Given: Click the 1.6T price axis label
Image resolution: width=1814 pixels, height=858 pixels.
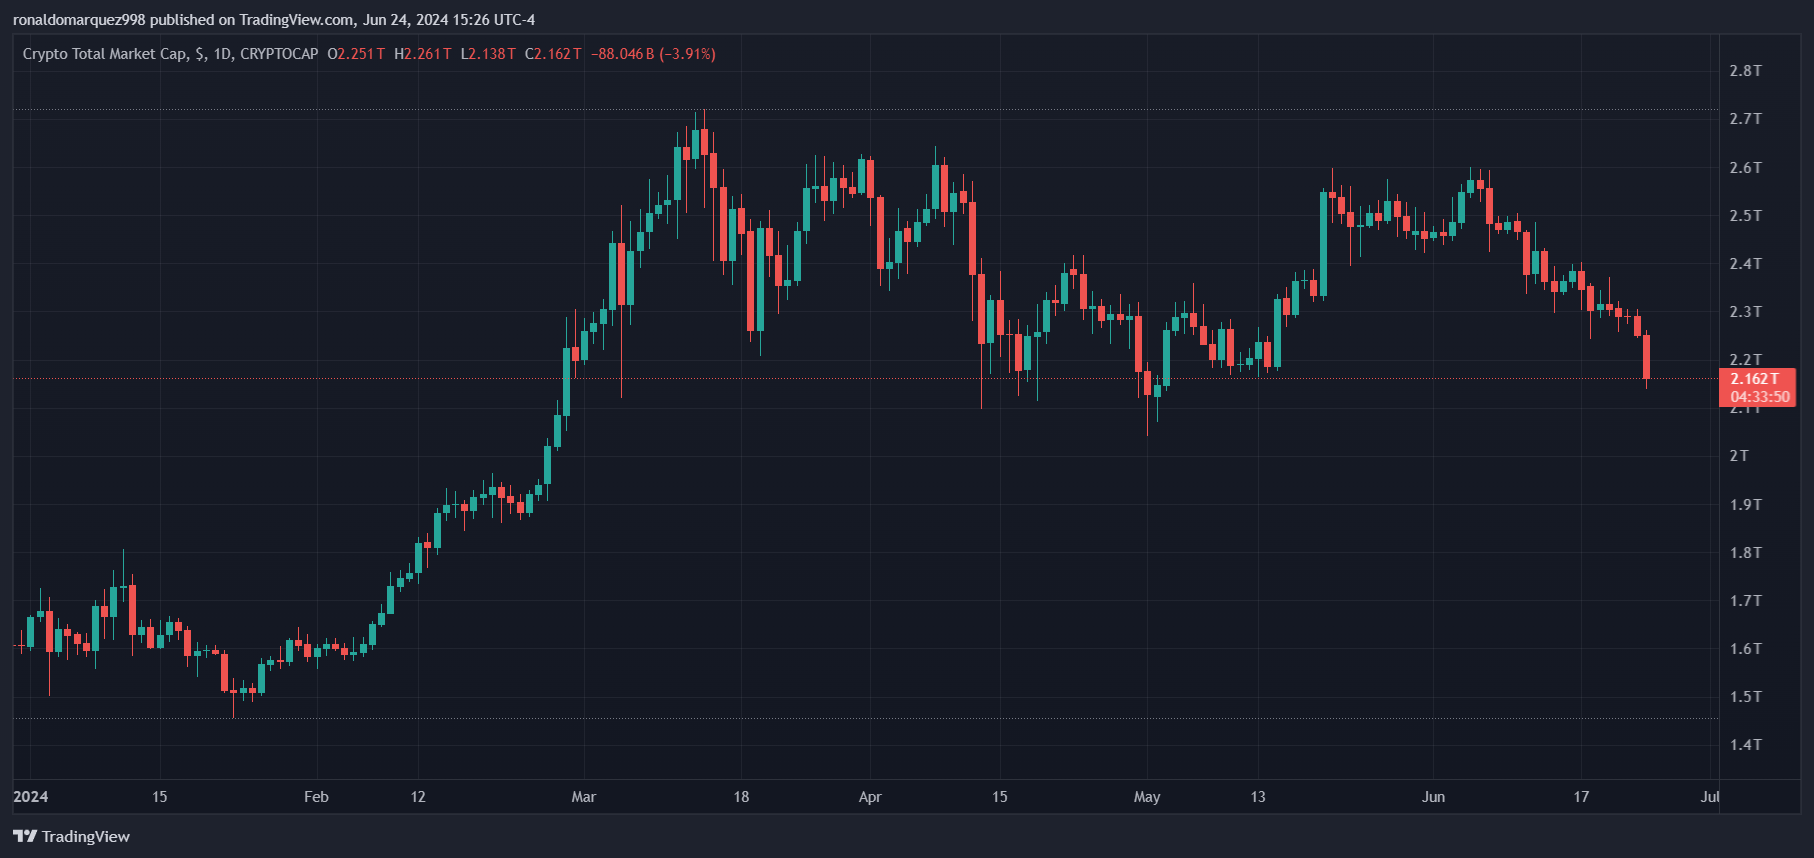Looking at the screenshot, I should (x=1746, y=649).
